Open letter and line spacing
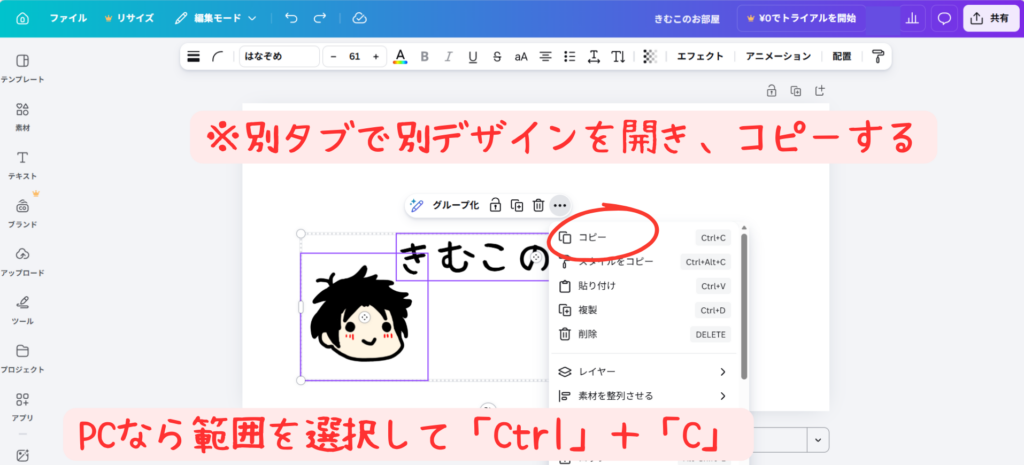Viewport: 1024px width, 465px height. pos(594,56)
